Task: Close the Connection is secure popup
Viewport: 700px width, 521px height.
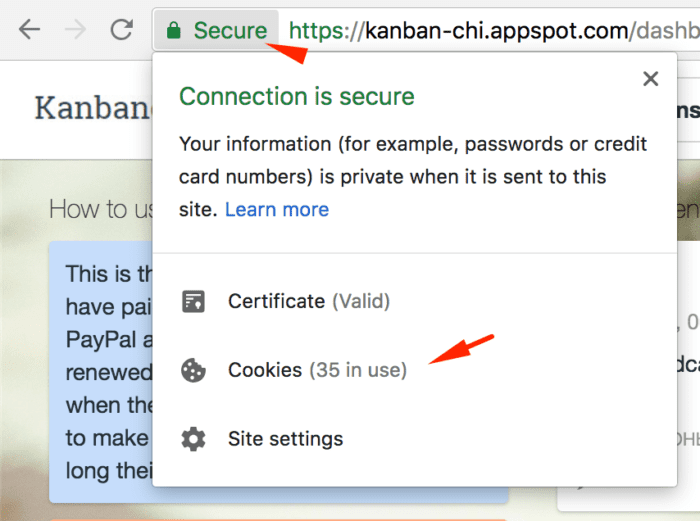Action: 650,79
